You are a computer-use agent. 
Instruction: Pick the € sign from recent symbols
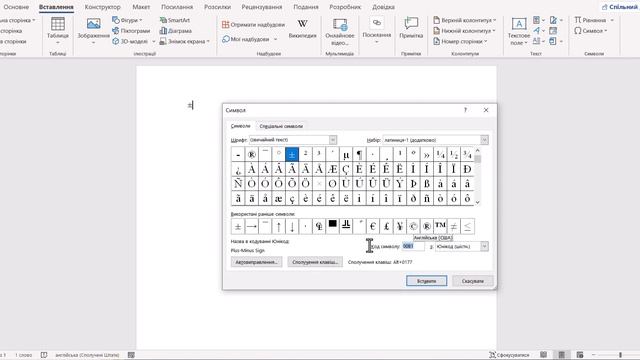pyautogui.click(x=373, y=226)
